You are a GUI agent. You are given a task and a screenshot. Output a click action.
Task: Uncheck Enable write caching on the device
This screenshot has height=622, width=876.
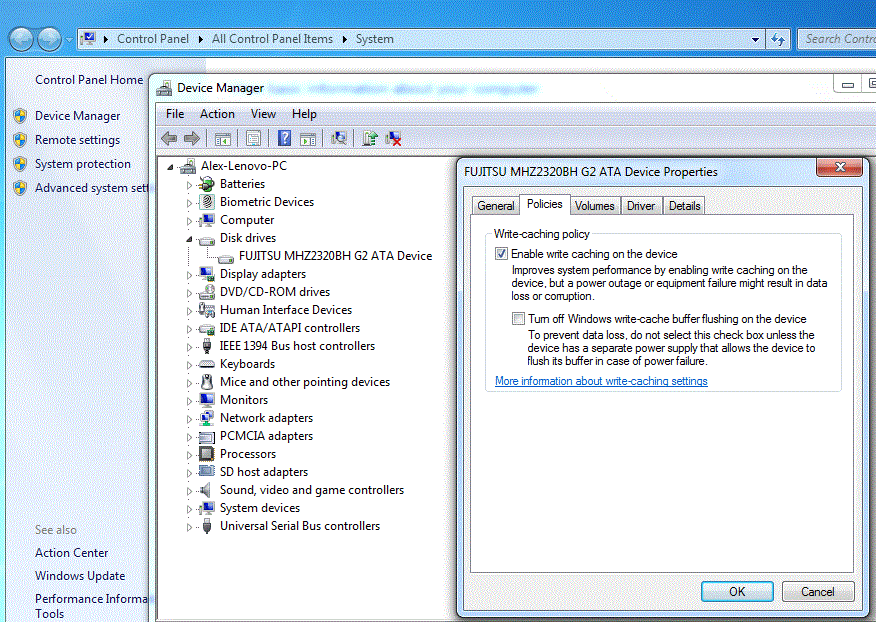(x=501, y=254)
